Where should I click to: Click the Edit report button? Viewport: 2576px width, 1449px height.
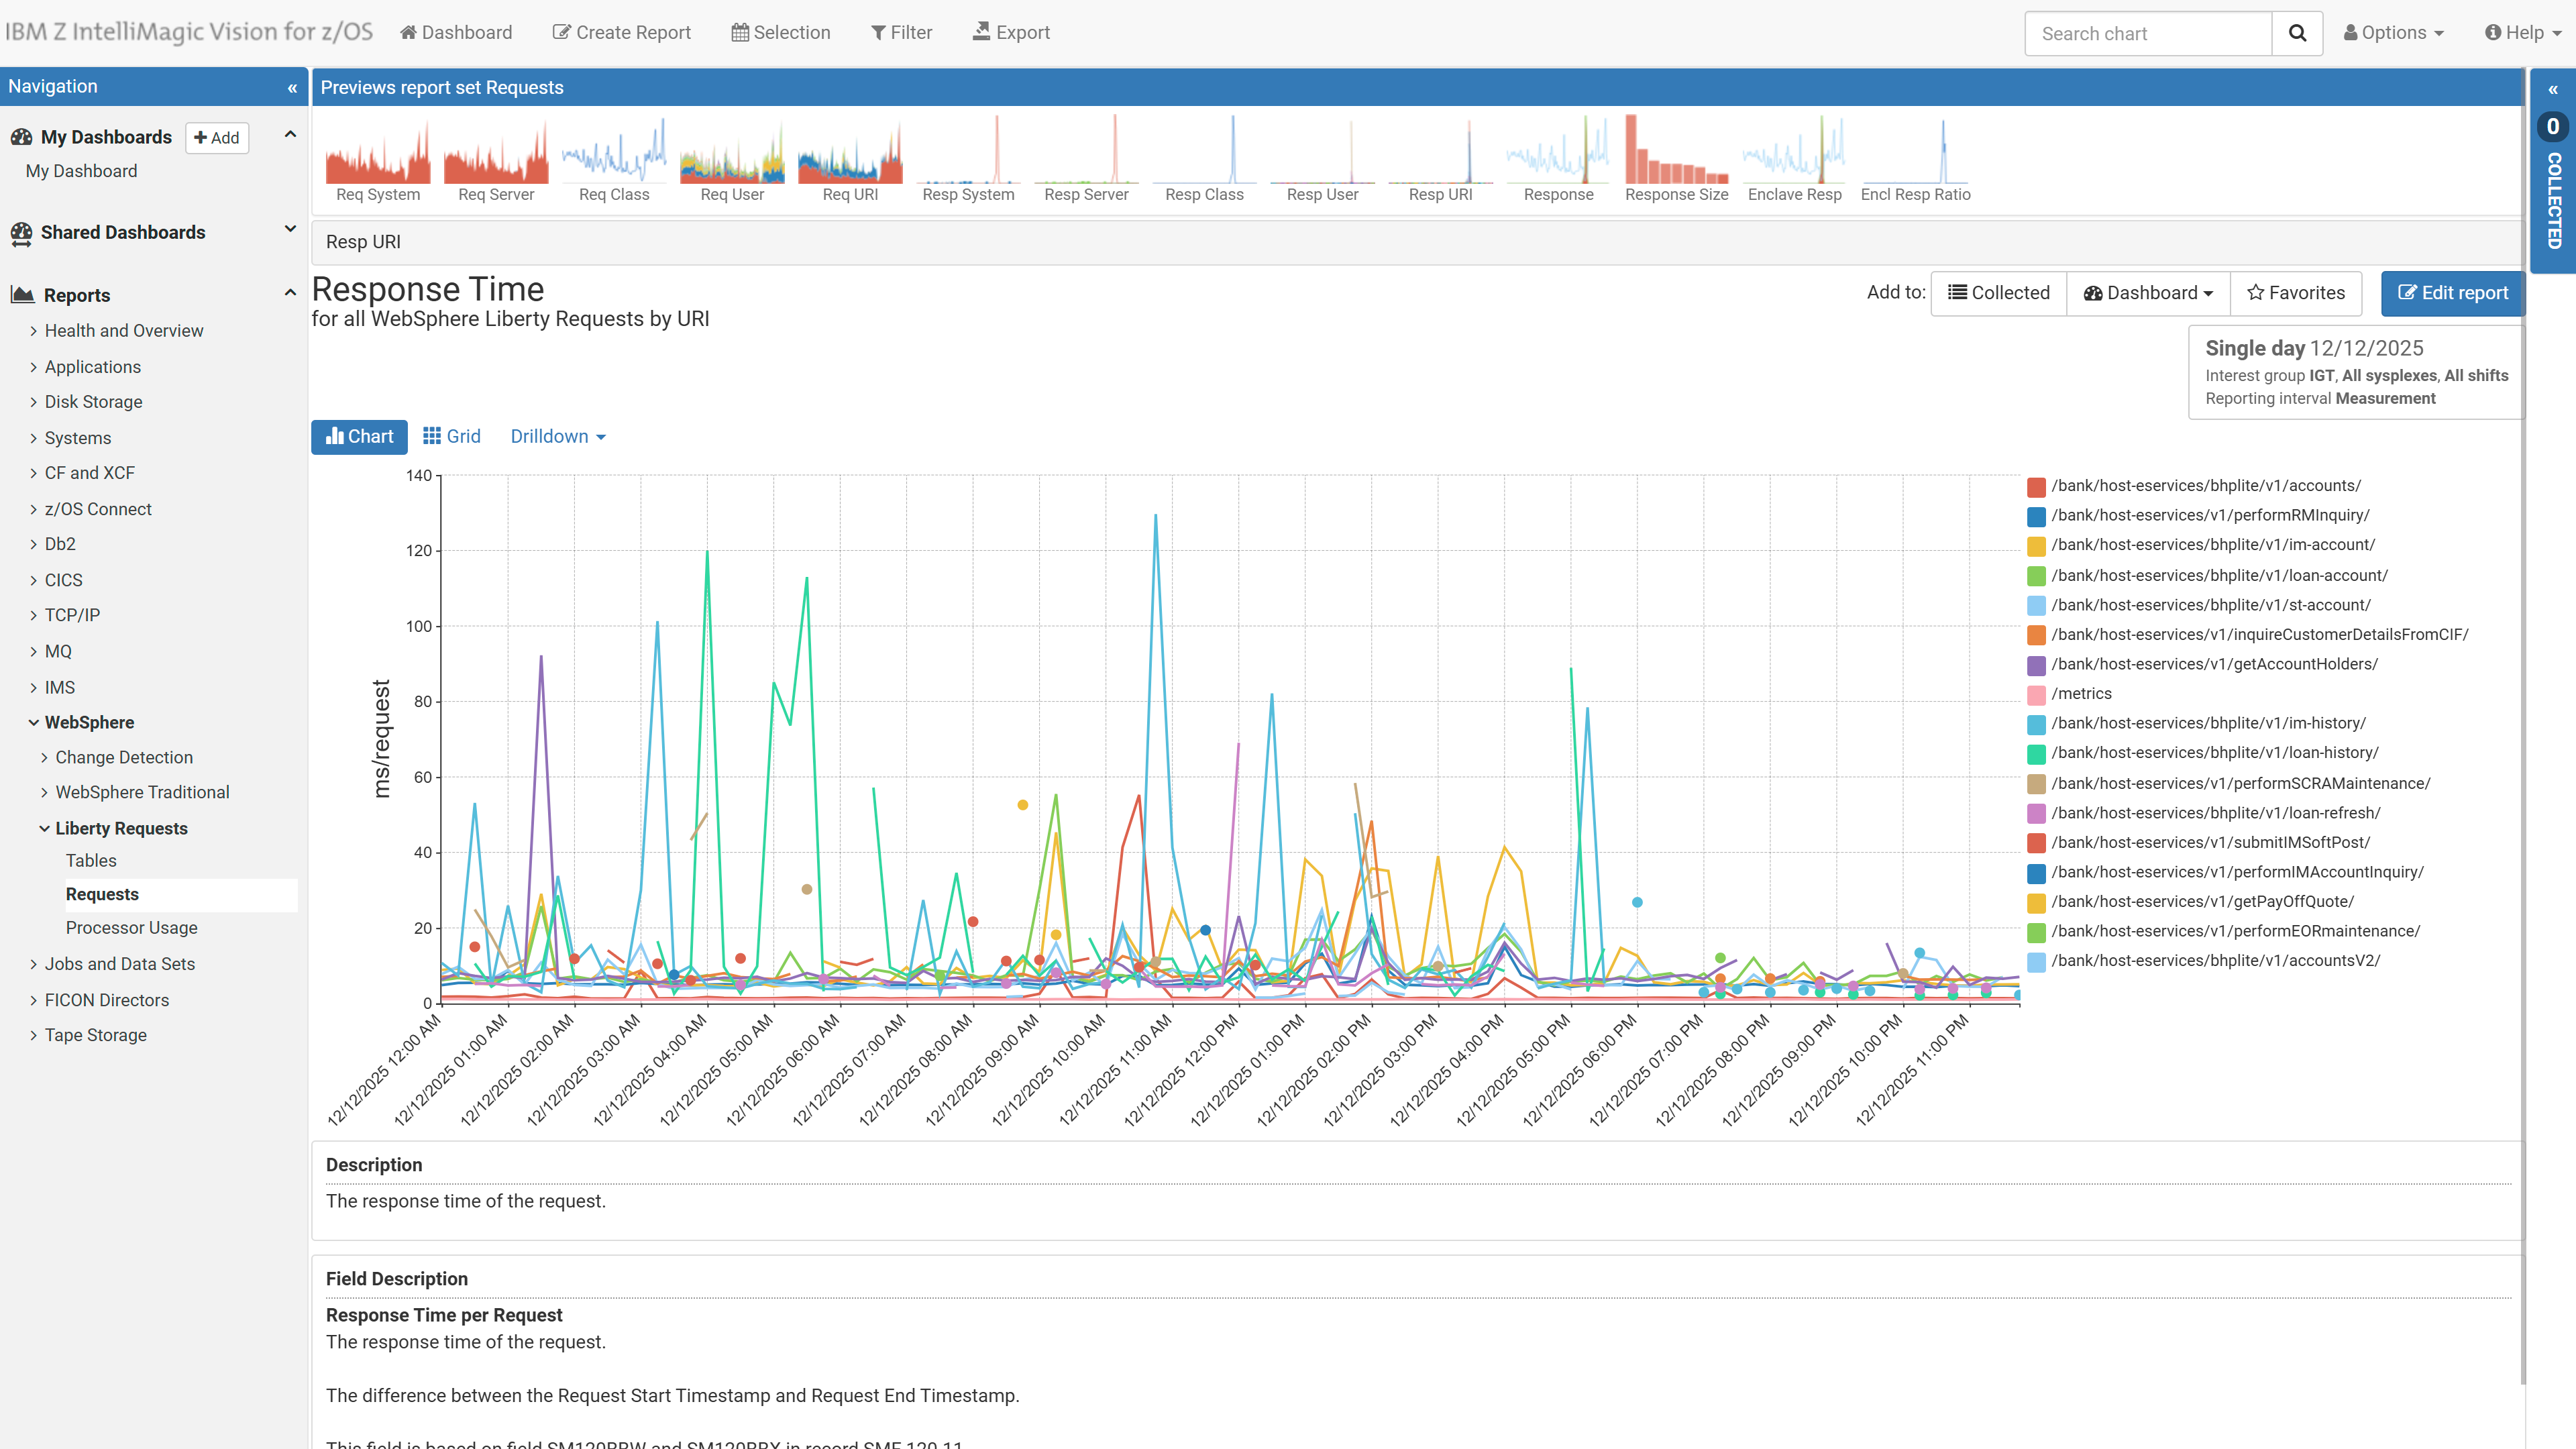2452,293
